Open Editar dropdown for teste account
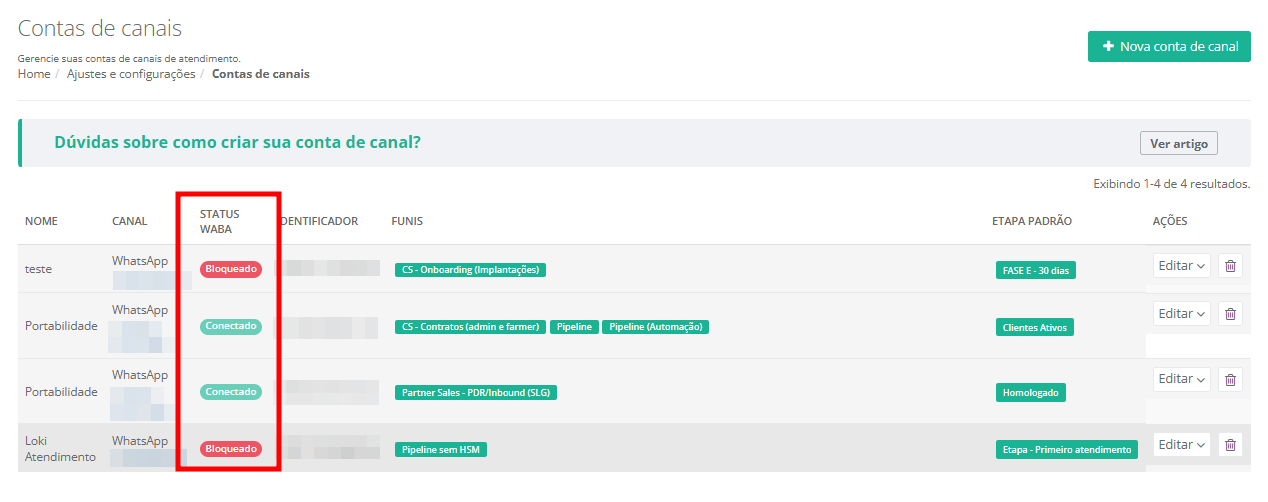This screenshot has height=502, width=1268. point(1181,266)
